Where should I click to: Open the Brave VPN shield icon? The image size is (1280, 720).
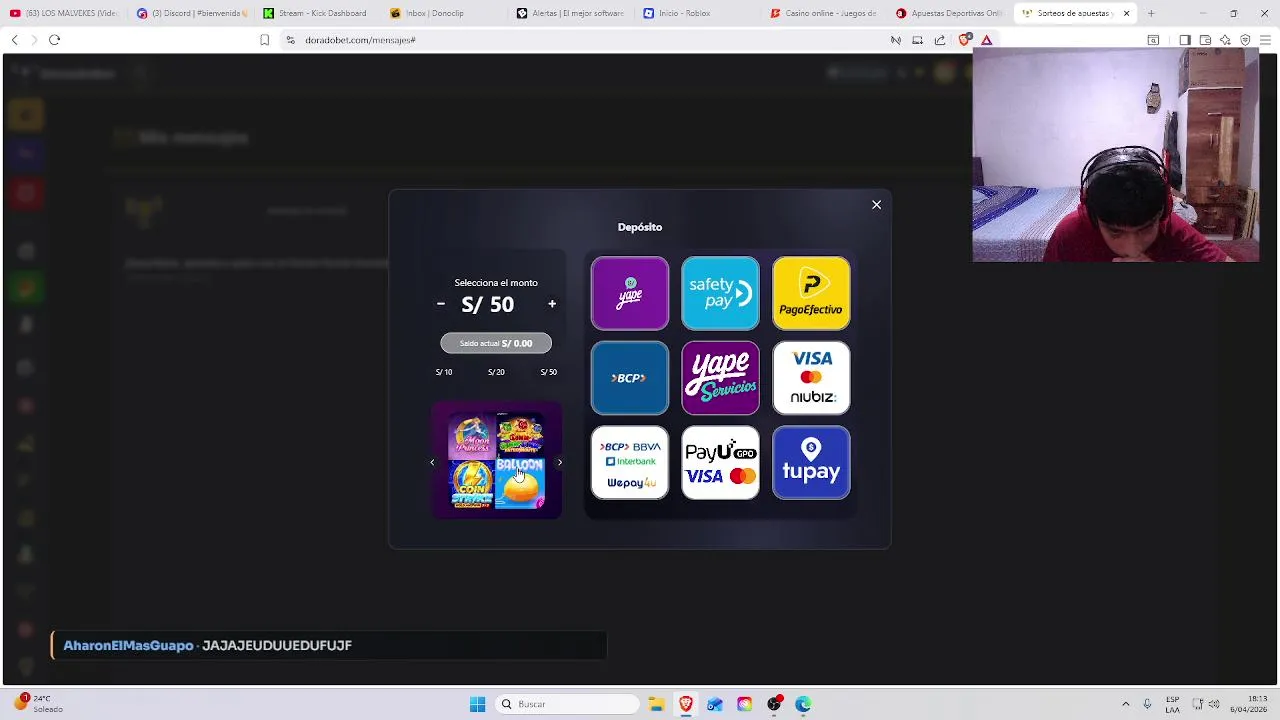[1245, 40]
